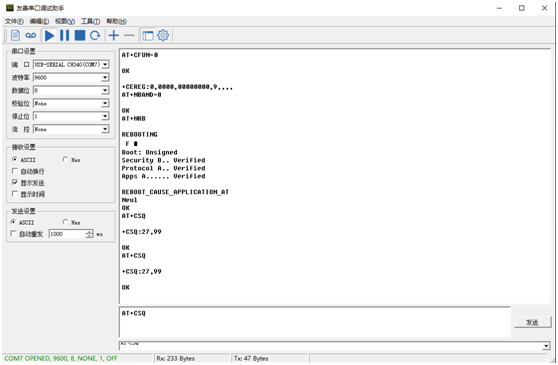Expand the parity None dropdown
Screen dimensions: 558x365
pos(105,104)
